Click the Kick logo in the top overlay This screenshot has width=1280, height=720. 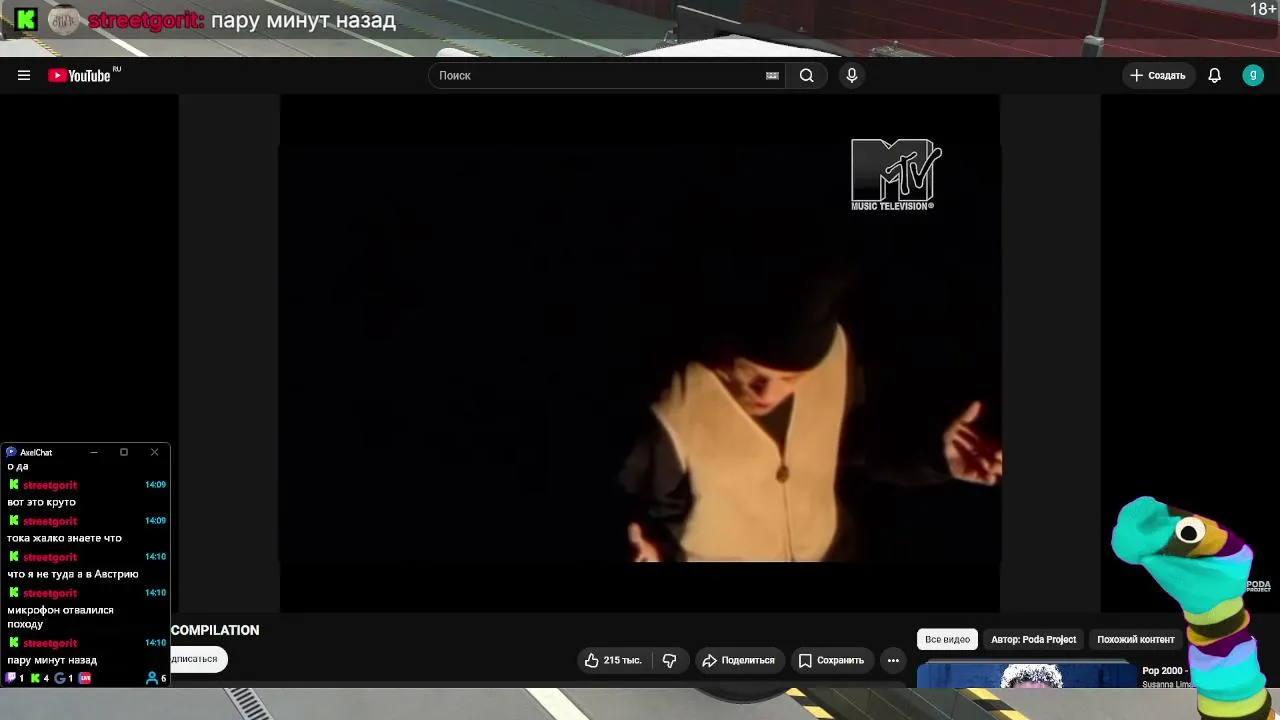pyautogui.click(x=26, y=19)
